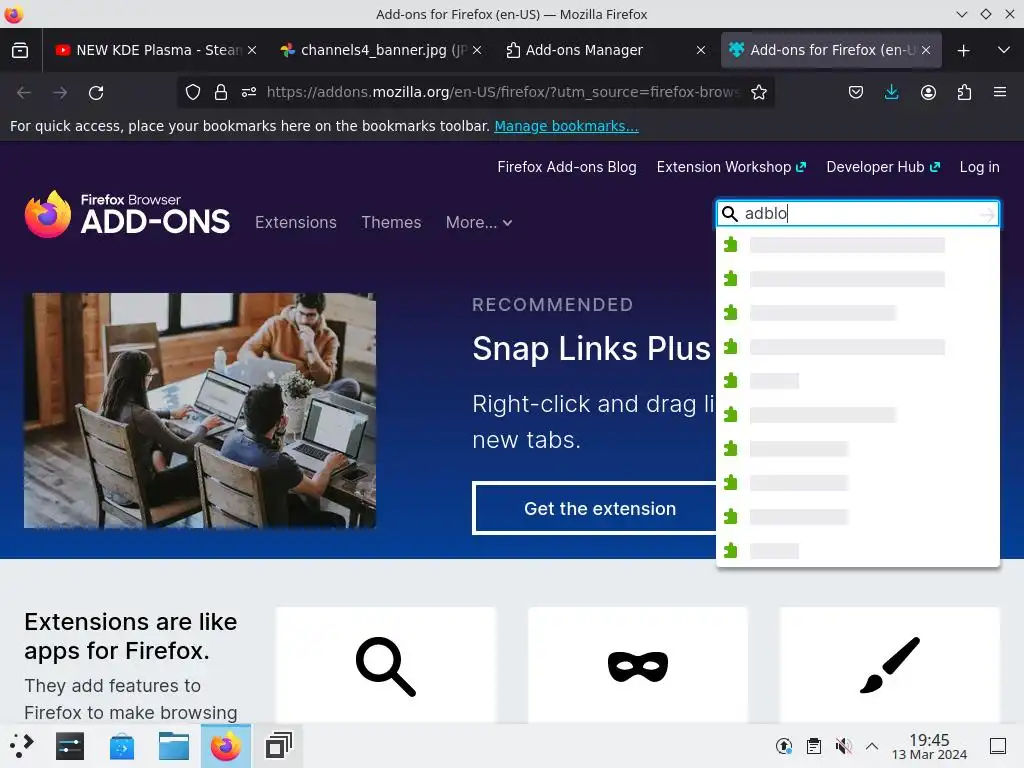Image resolution: width=1024 pixels, height=768 pixels.
Task: Open the clock showing 19:45
Action: [929, 746]
